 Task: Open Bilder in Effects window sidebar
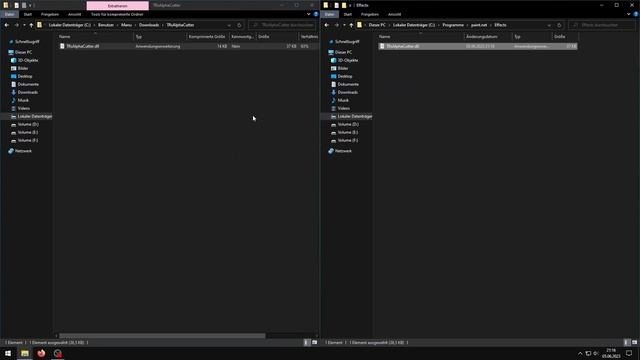click(343, 68)
